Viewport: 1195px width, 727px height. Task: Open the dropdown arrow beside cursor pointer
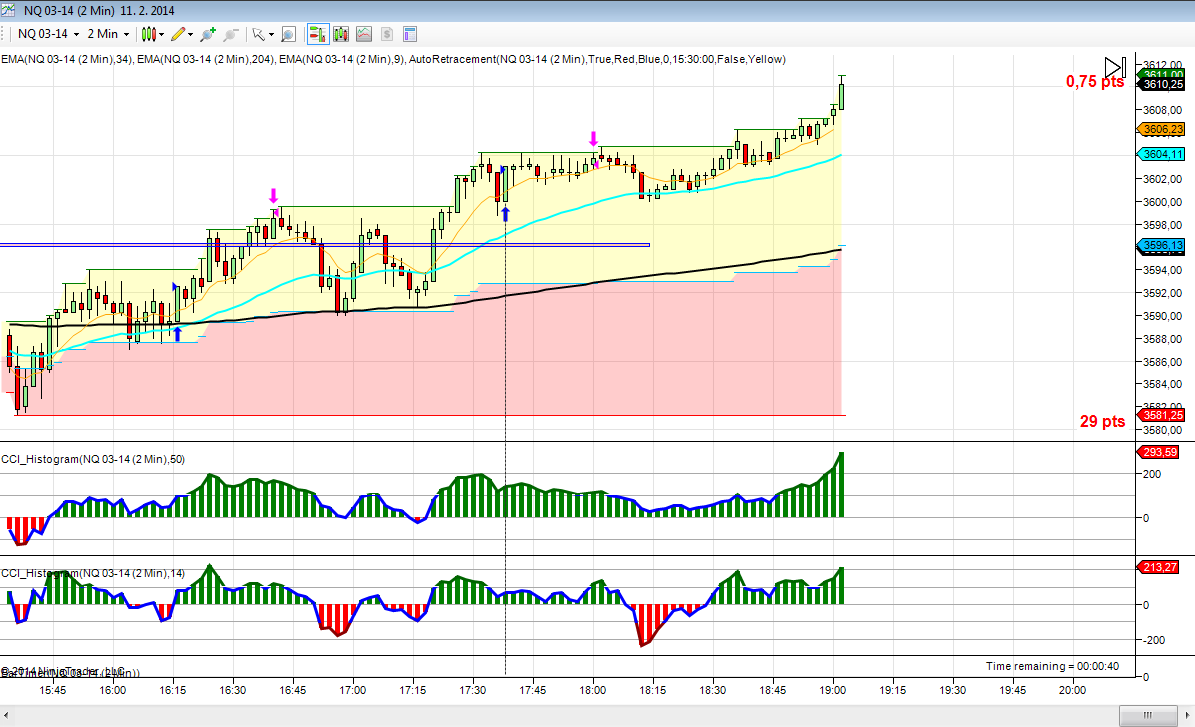pyautogui.click(x=270, y=34)
